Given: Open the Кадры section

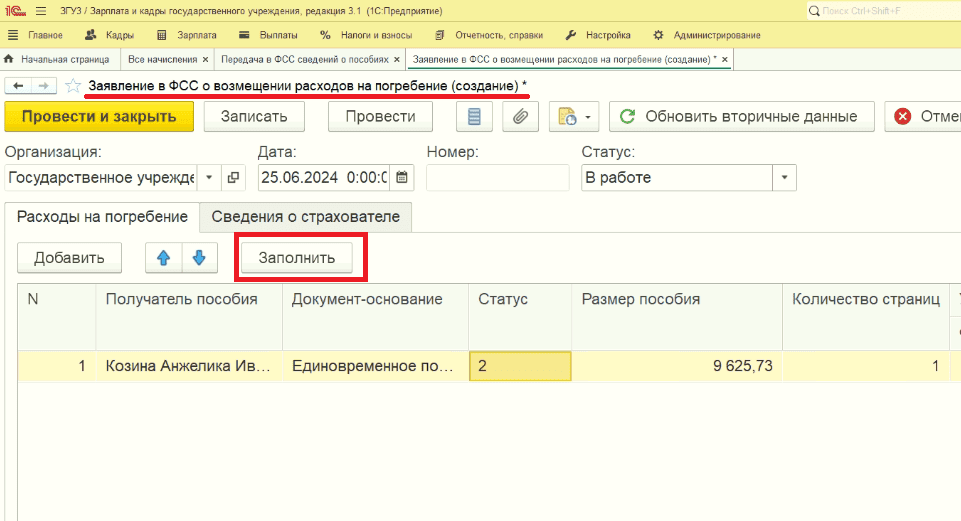Looking at the screenshot, I should tap(110, 35).
